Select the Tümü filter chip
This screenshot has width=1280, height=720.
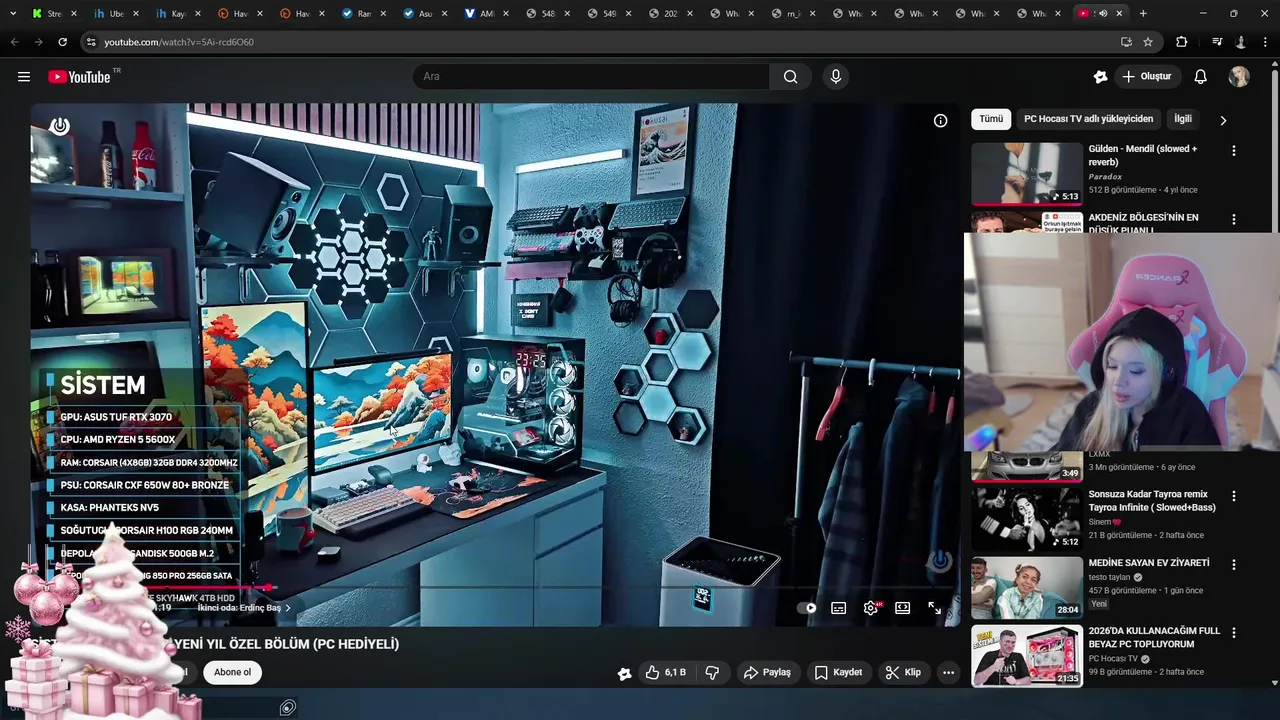pyautogui.click(x=991, y=119)
